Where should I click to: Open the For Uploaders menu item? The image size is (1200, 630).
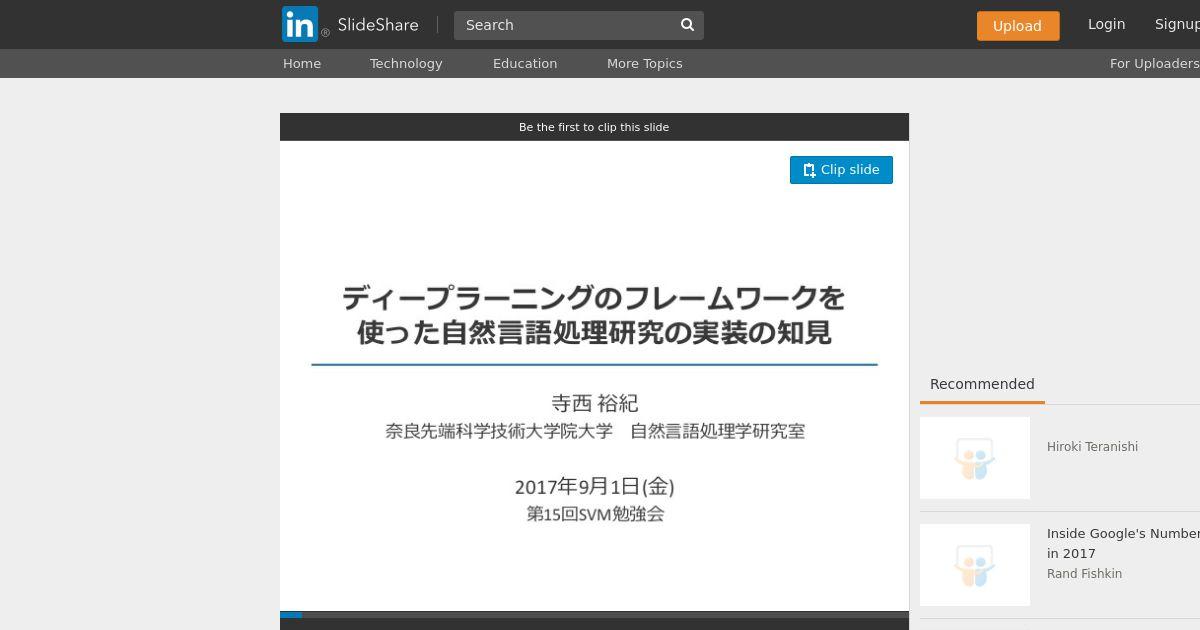pos(1155,63)
